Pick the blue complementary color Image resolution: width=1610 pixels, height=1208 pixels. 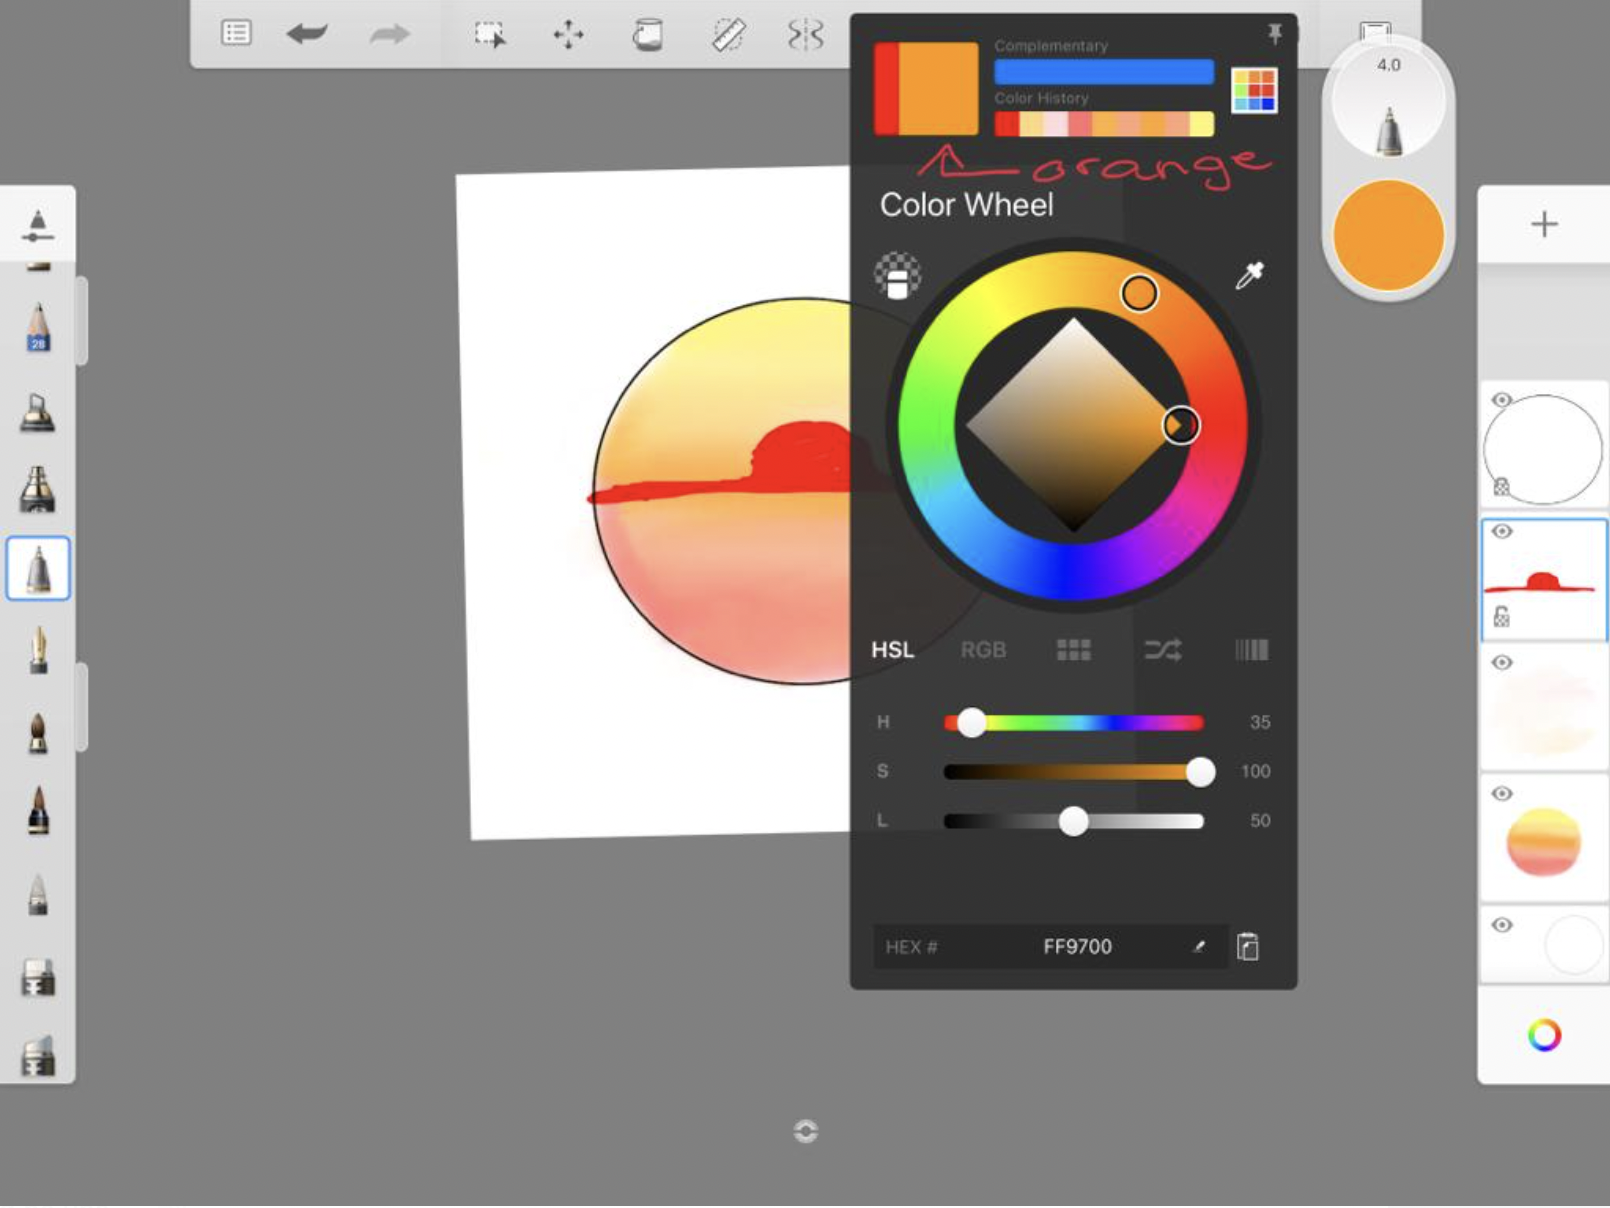pyautogui.click(x=1104, y=71)
